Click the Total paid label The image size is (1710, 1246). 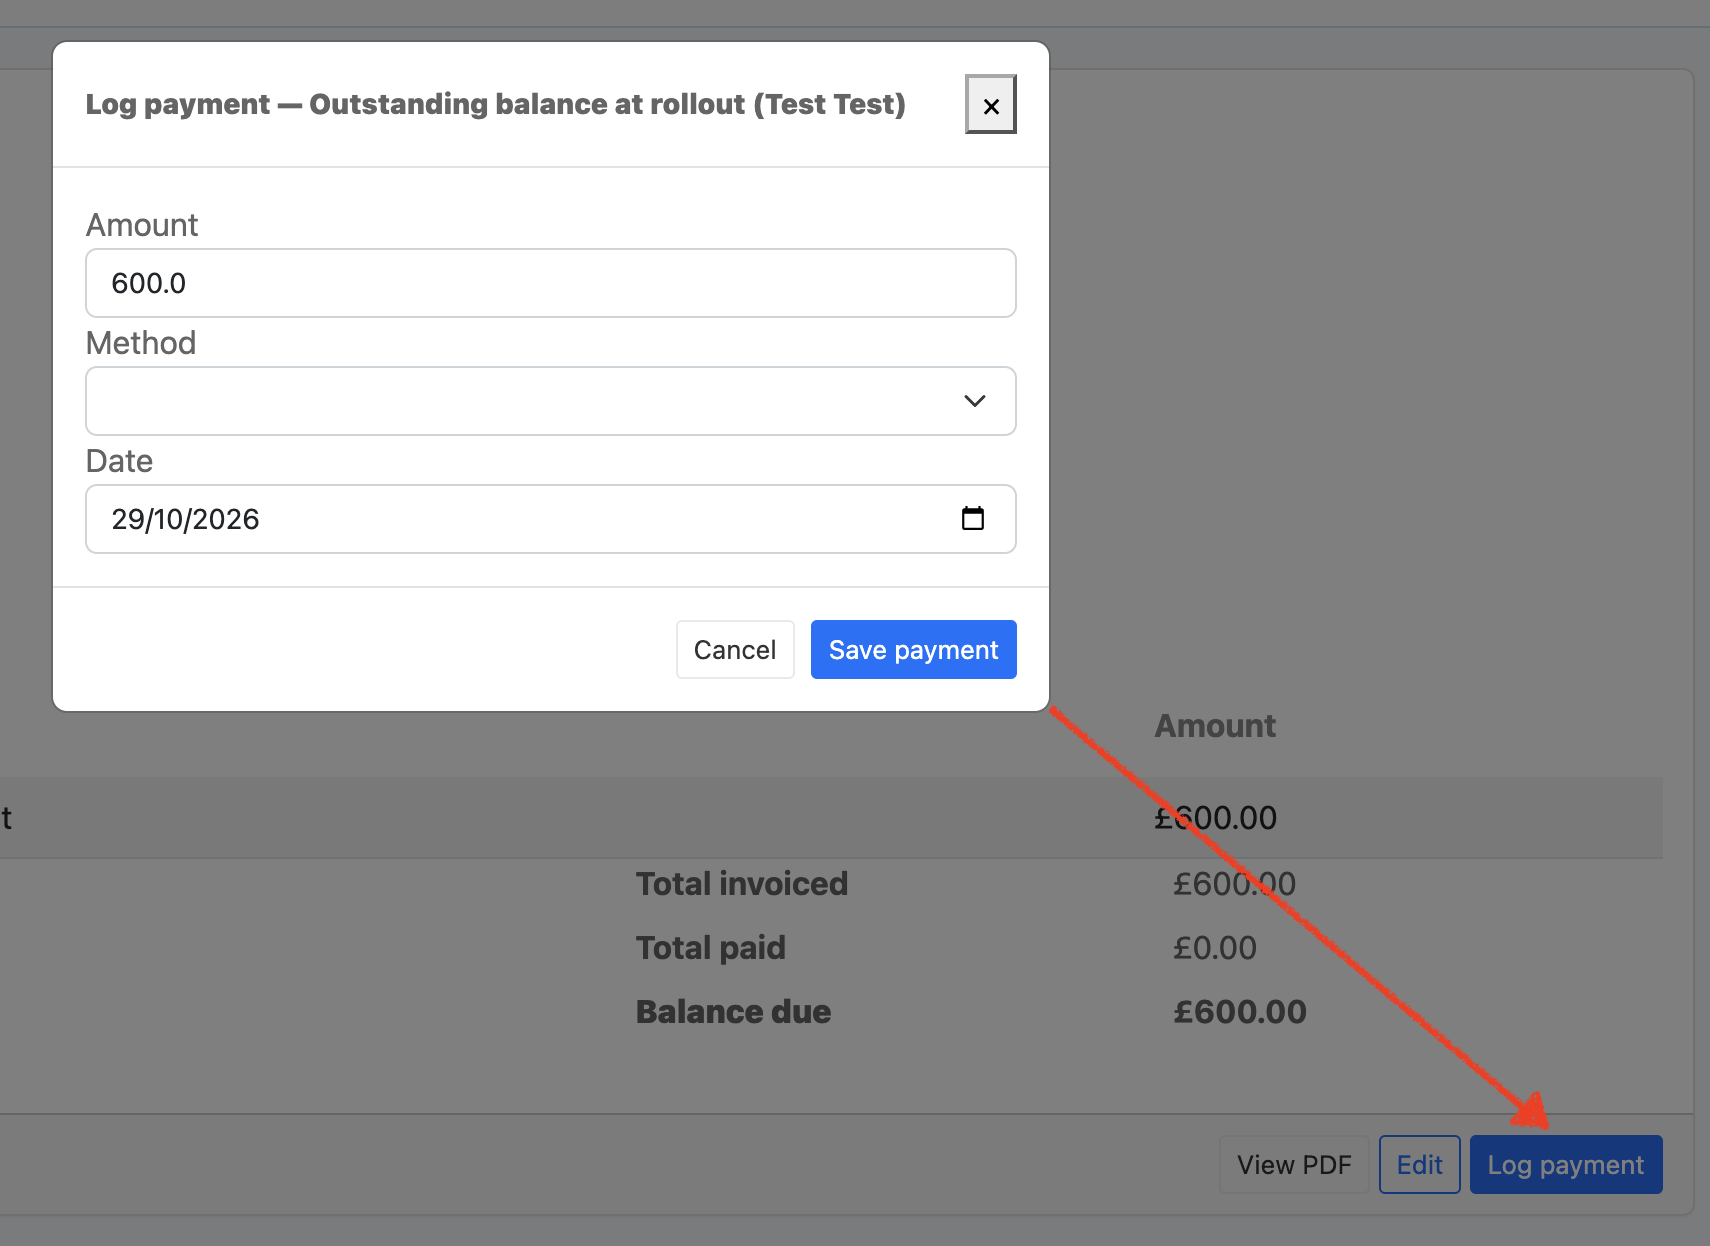pyautogui.click(x=711, y=948)
